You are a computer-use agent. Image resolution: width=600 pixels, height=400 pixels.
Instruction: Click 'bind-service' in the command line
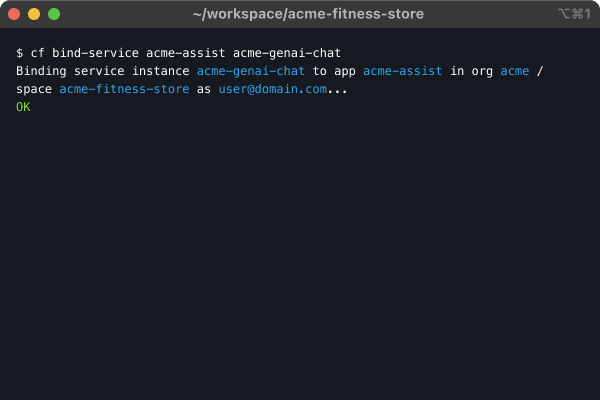point(95,52)
